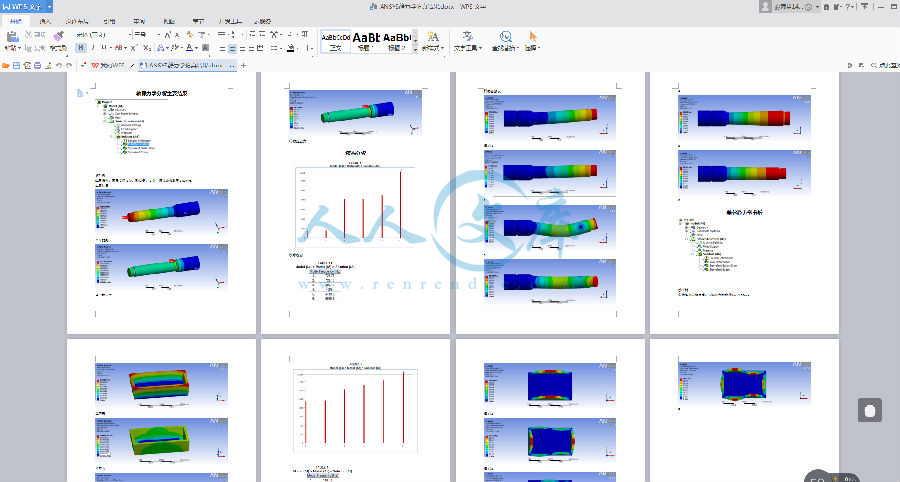Add a new document tab with plus

(243, 65)
